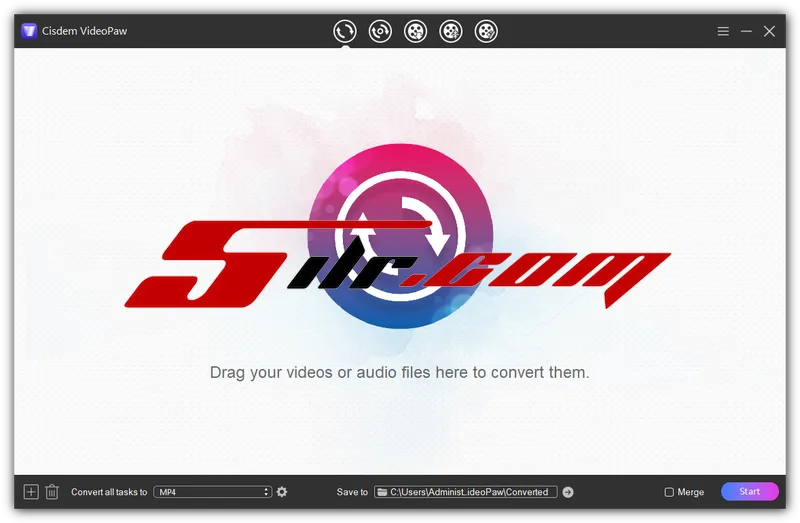Open the DVD Rip disc tab

coord(380,31)
